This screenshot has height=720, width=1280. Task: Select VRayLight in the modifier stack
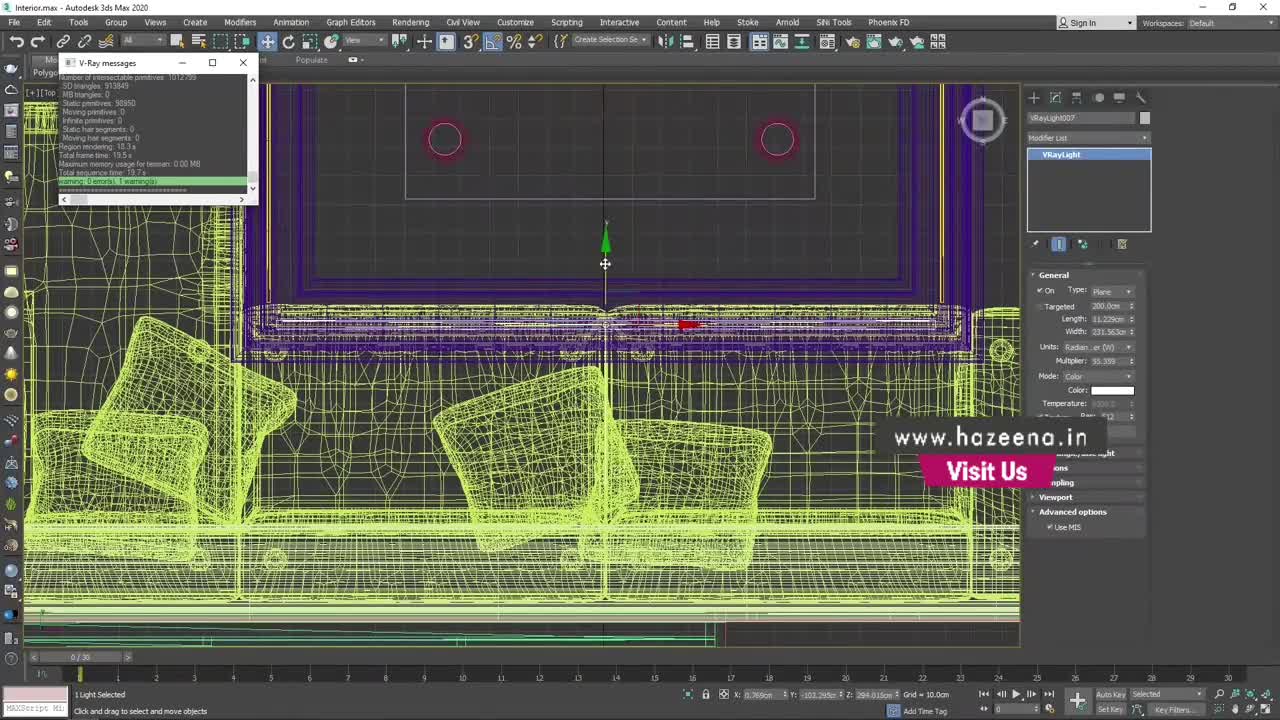(x=1089, y=155)
